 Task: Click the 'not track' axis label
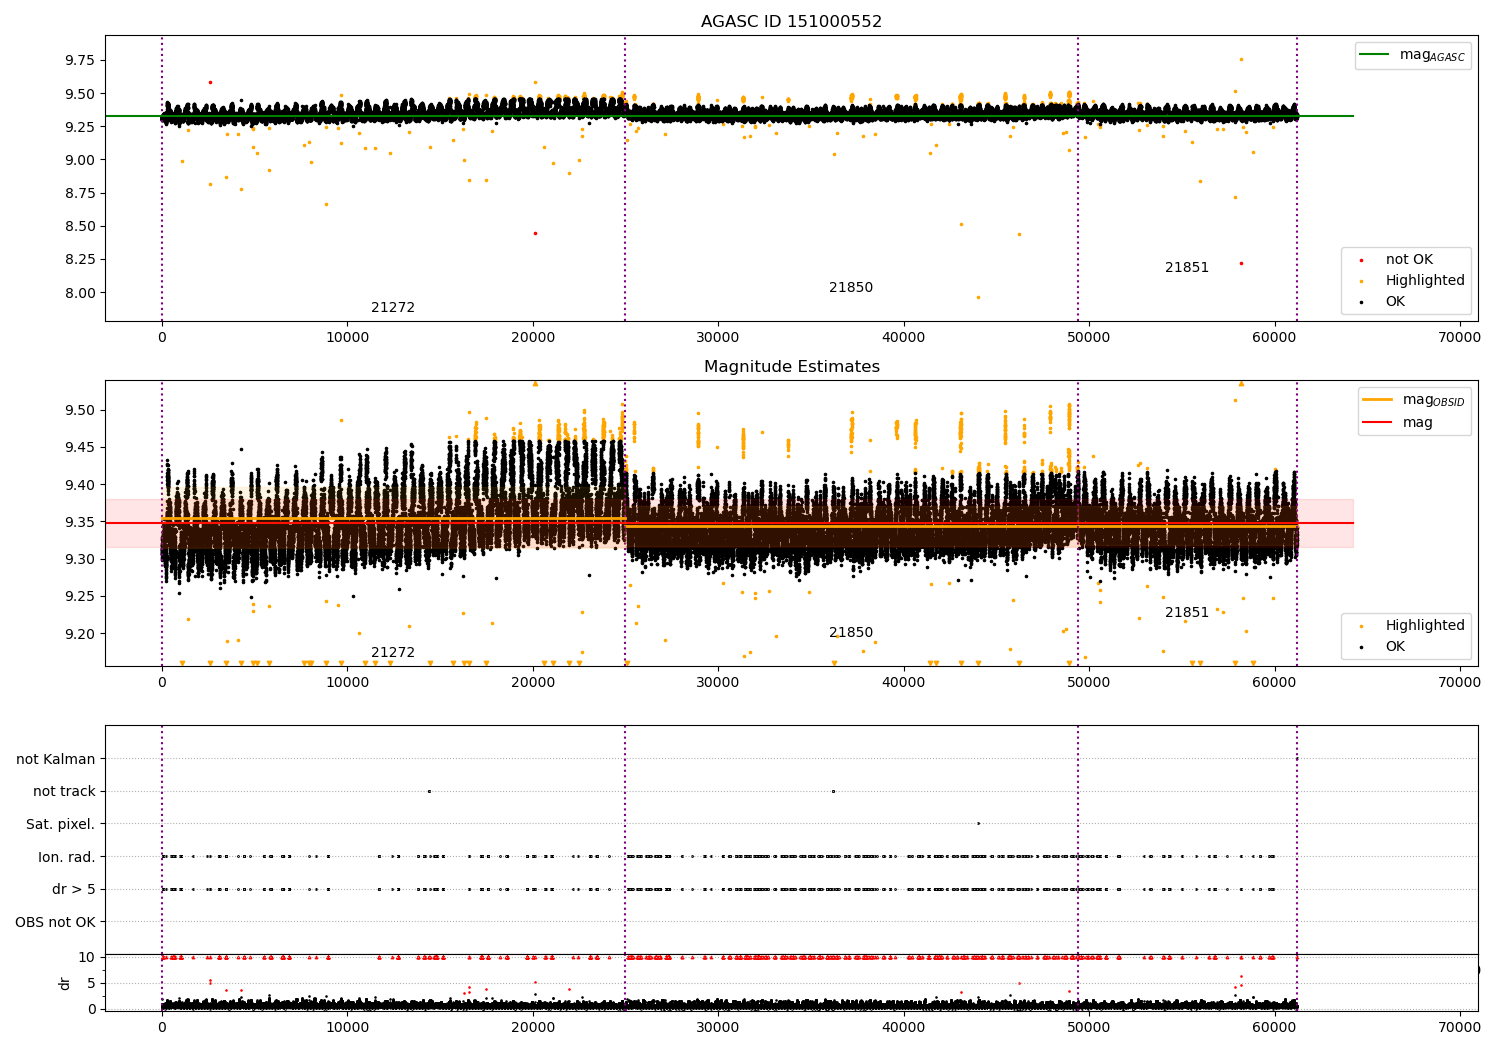64,792
